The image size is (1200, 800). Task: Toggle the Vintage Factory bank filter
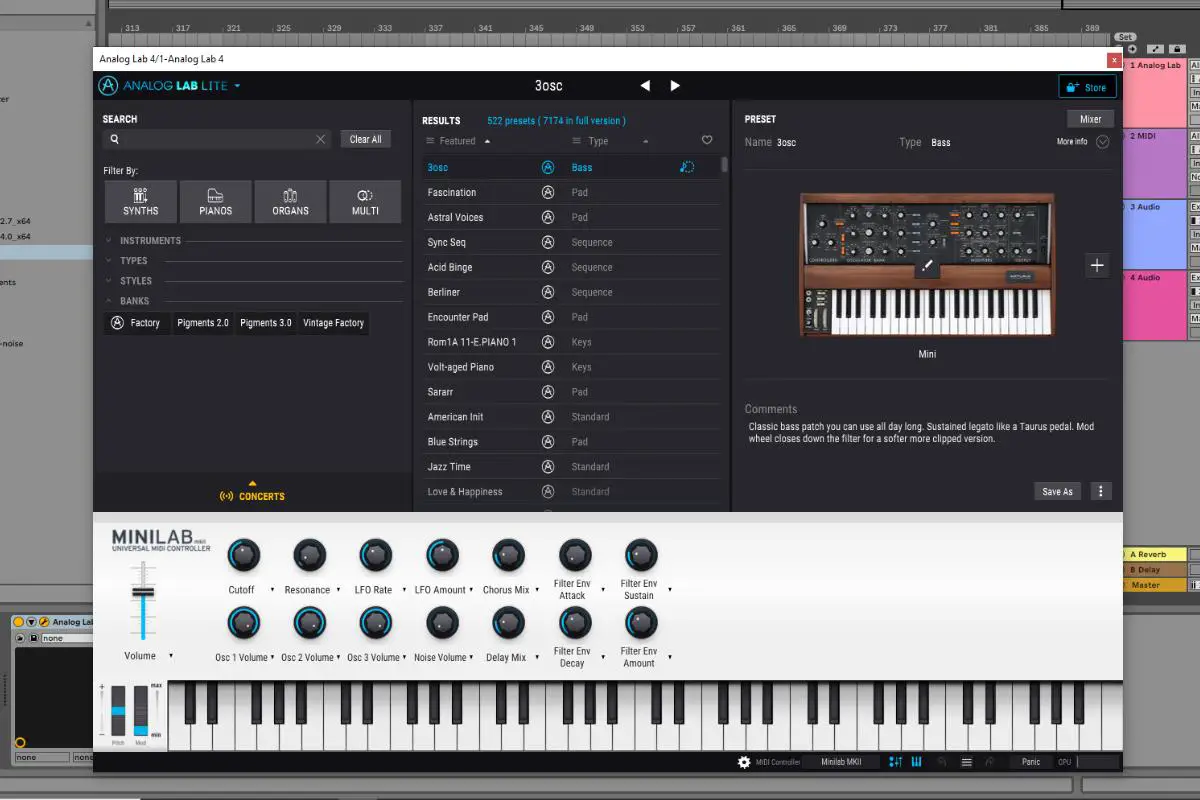tap(333, 322)
